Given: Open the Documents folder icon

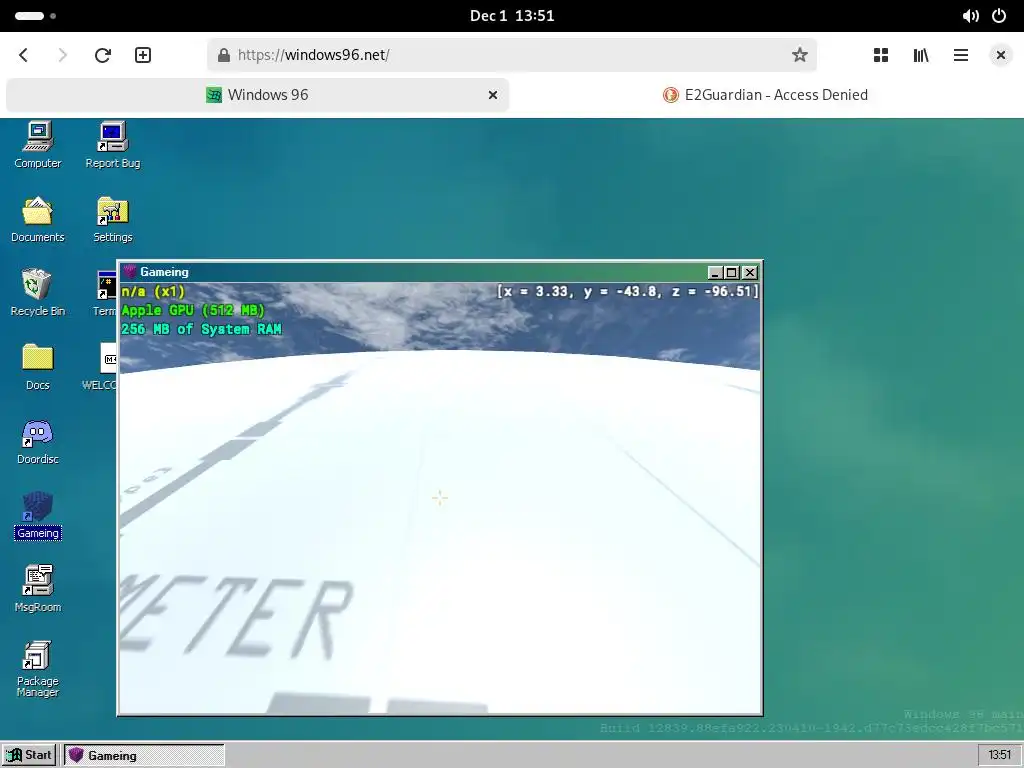Looking at the screenshot, I should (x=38, y=219).
